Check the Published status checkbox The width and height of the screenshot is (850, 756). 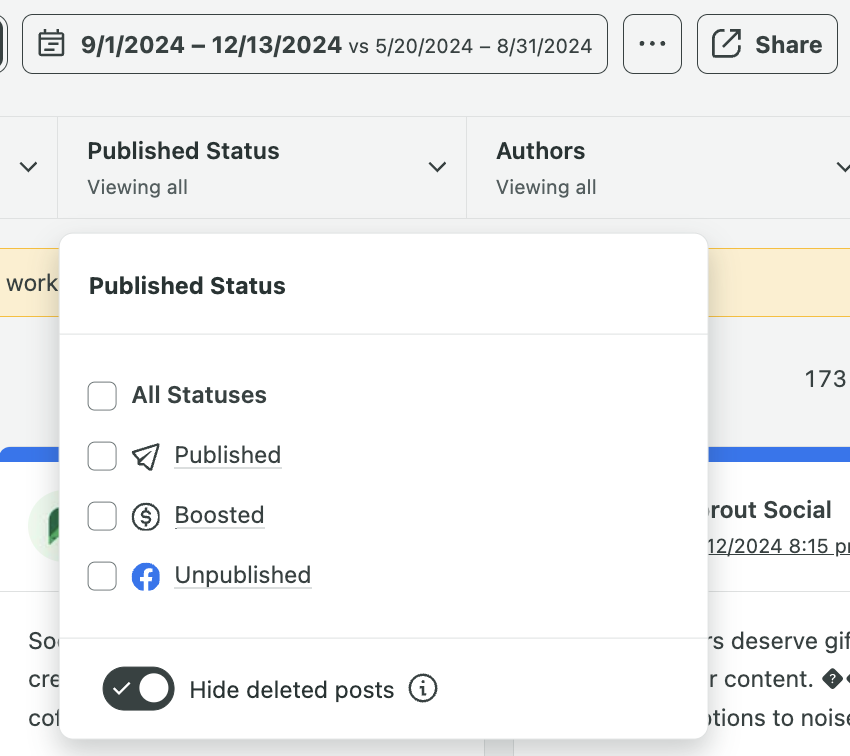(x=102, y=456)
